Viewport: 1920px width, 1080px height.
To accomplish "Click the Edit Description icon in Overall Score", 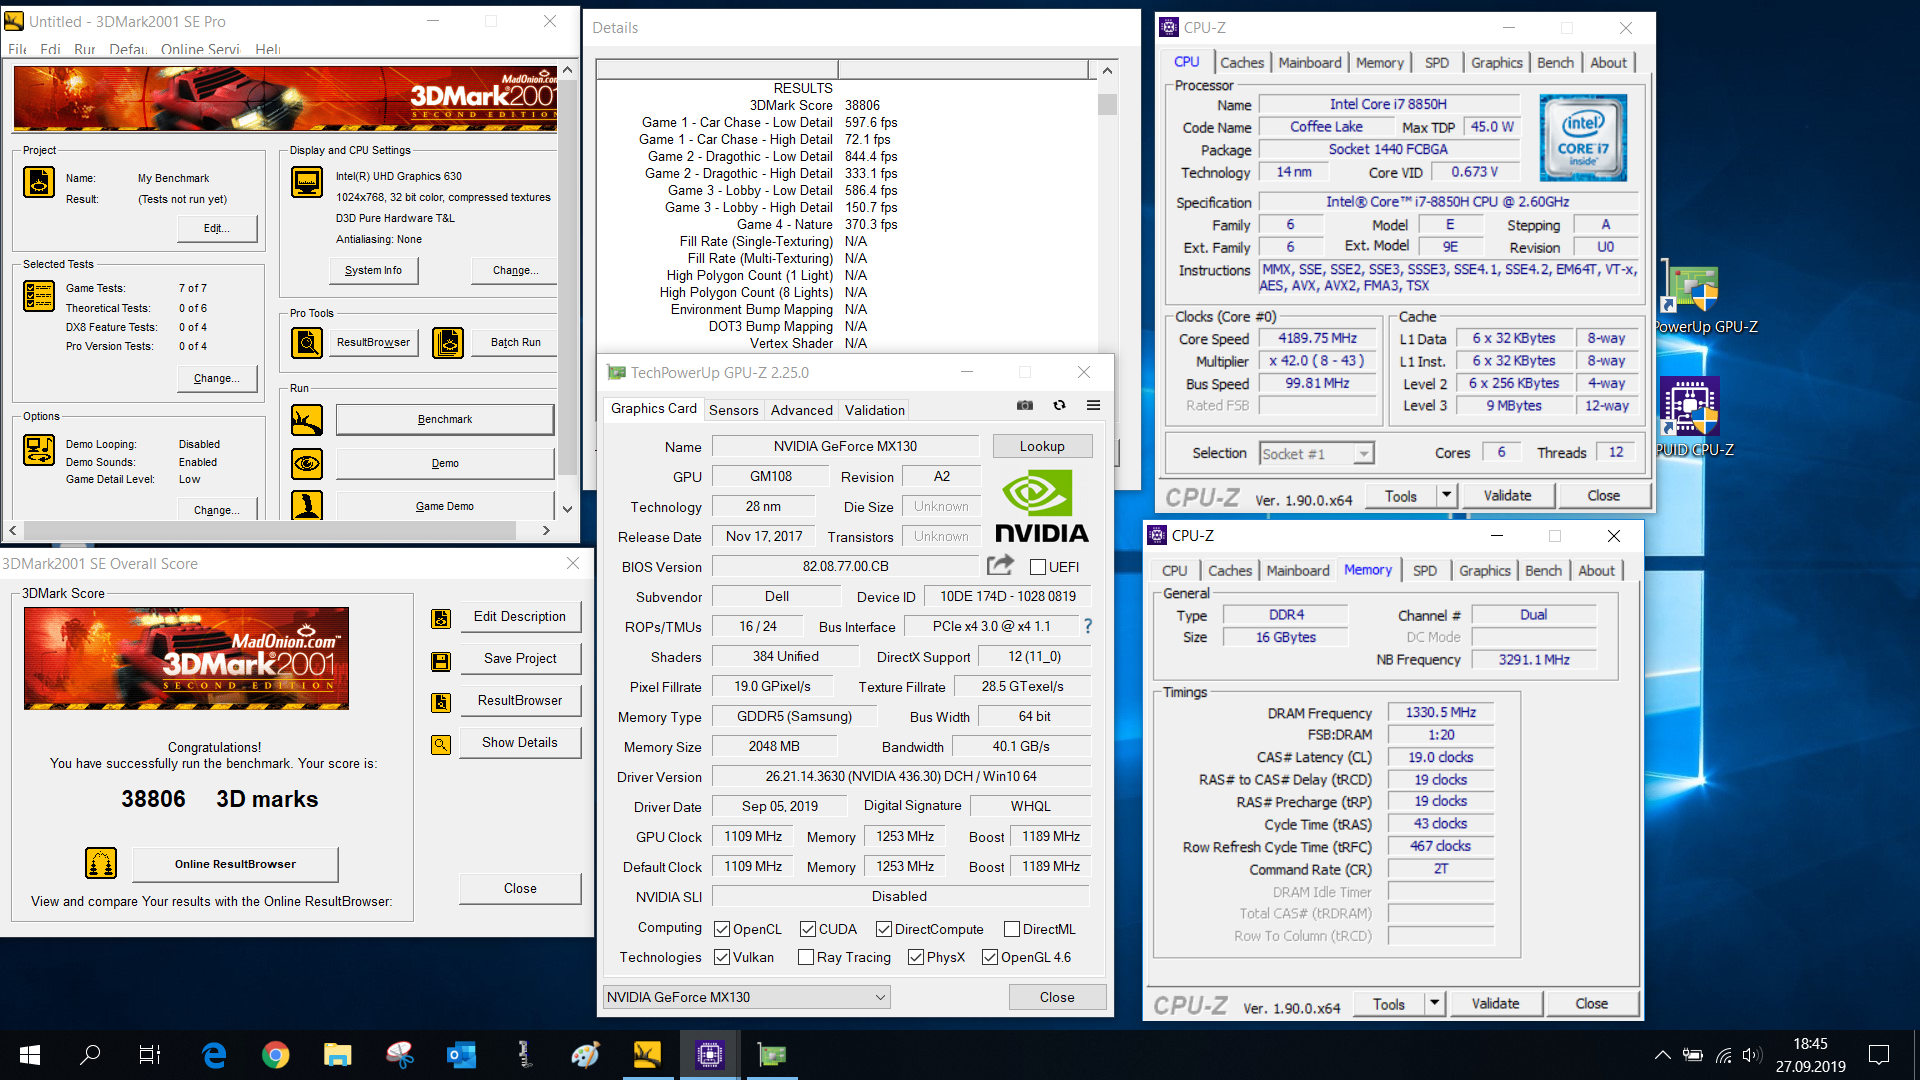I will 441,618.
